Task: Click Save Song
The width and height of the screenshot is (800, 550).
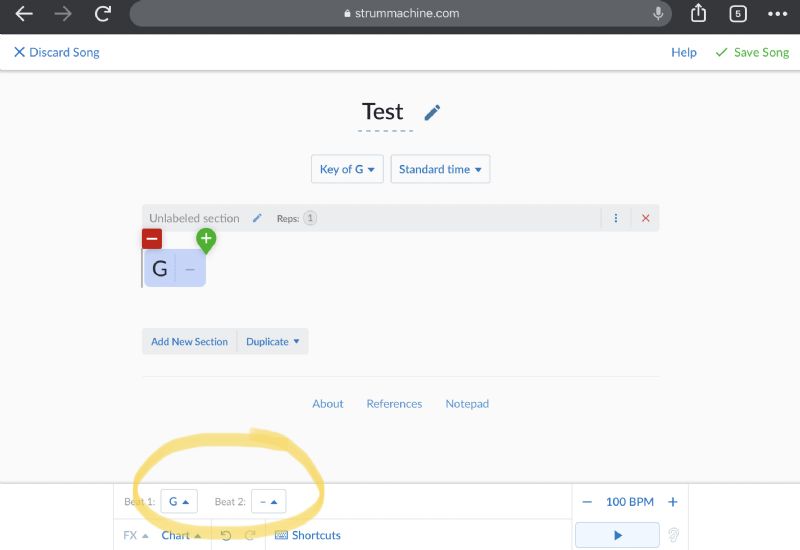Action: [x=752, y=52]
